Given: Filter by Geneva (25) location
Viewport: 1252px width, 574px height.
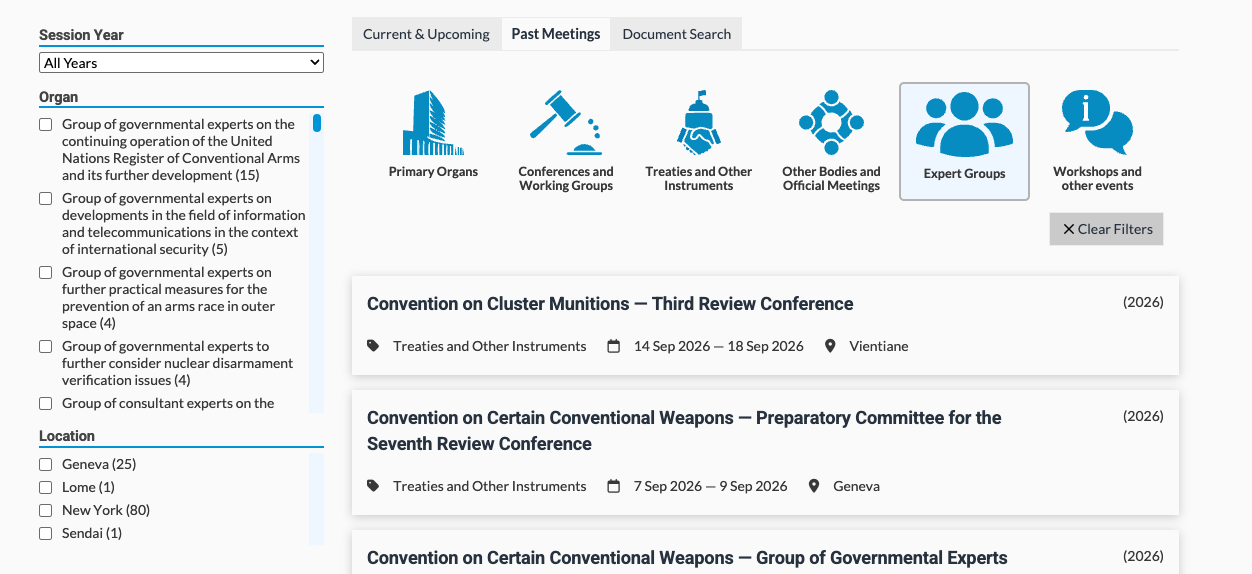Looking at the screenshot, I should pos(46,465).
